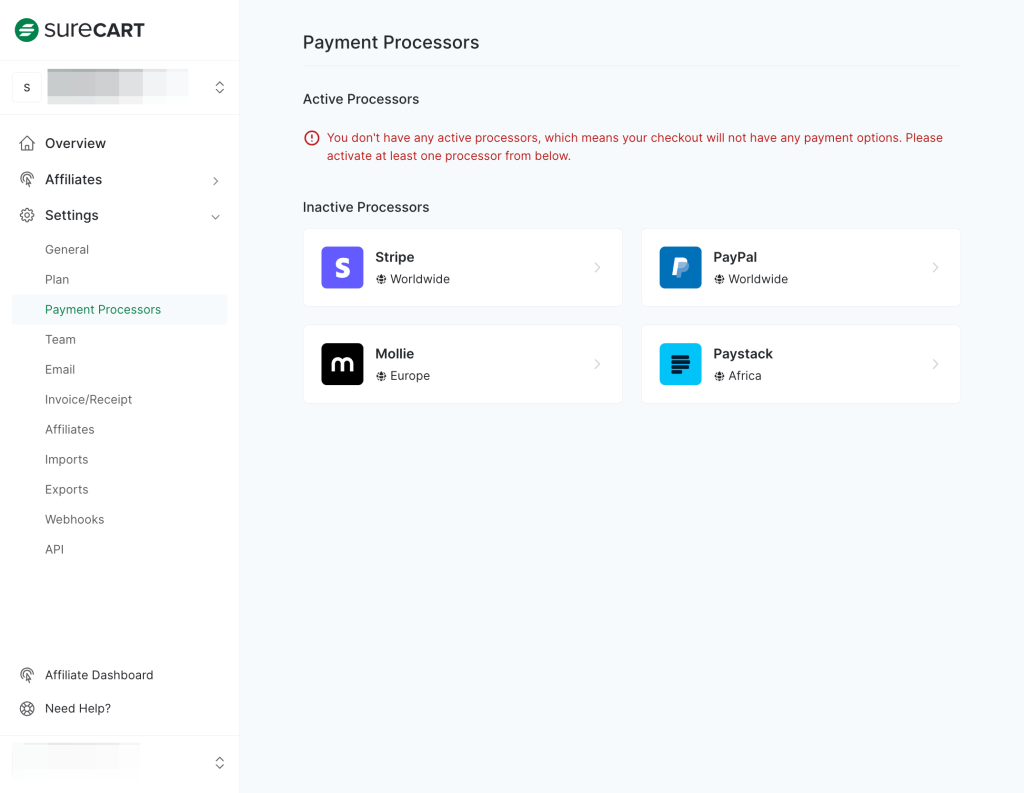
Task: Select the Mollie processor icon
Action: (342, 364)
